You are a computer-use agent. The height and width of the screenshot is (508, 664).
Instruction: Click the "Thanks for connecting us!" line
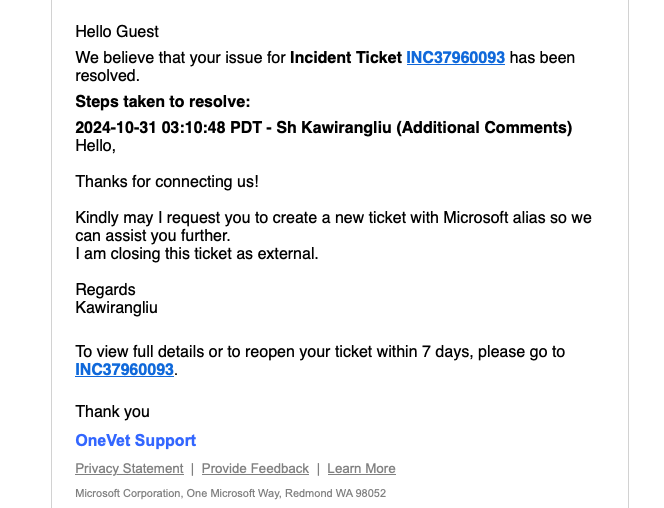tap(167, 182)
